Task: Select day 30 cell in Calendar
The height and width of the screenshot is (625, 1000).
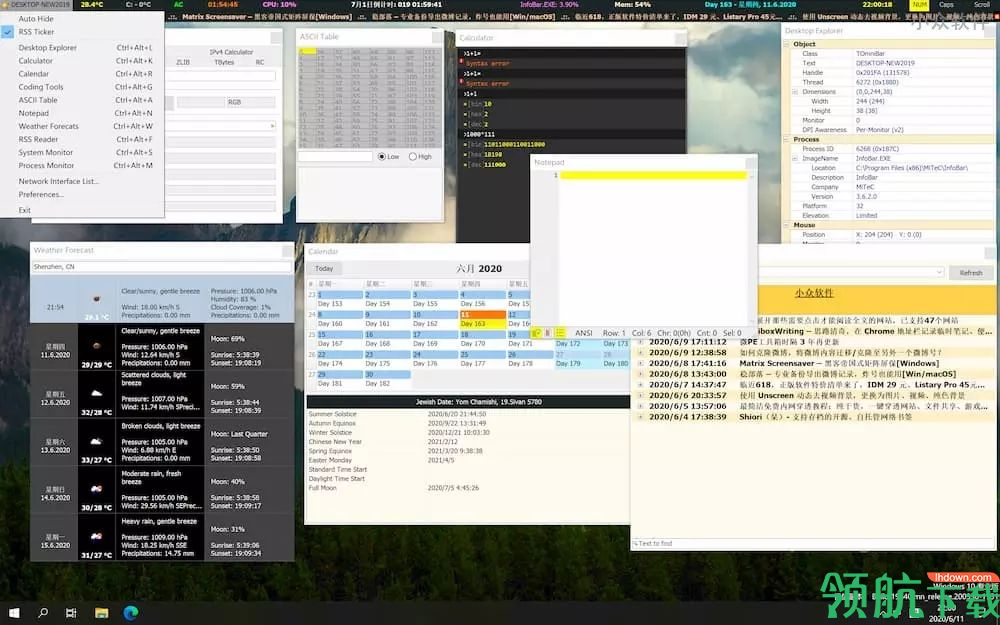Action: coord(388,379)
